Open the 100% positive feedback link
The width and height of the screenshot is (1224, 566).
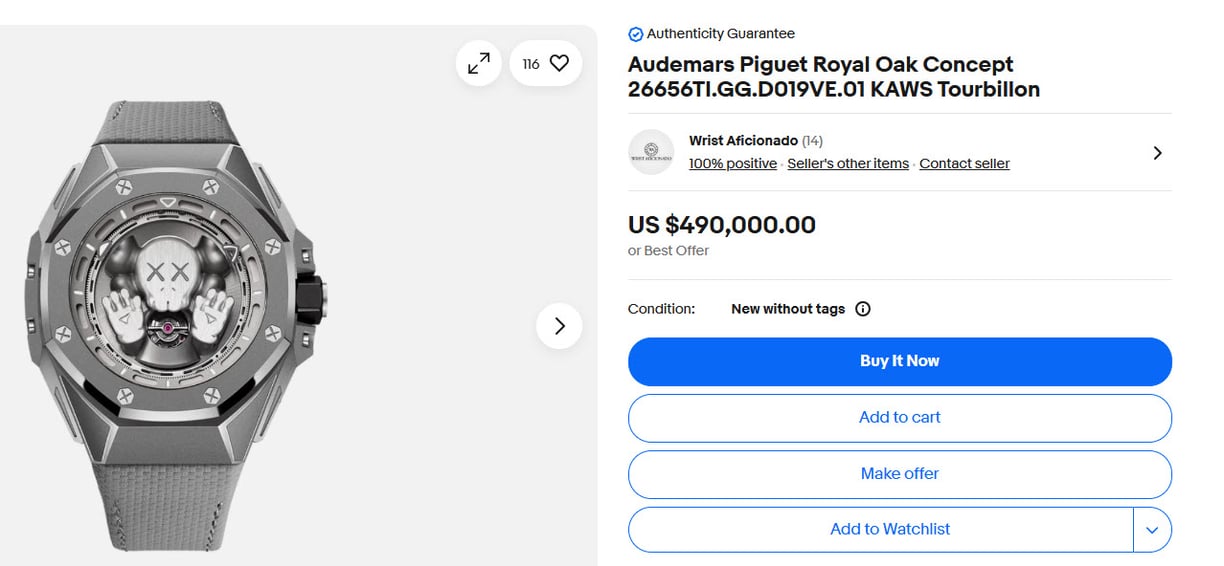coord(733,164)
